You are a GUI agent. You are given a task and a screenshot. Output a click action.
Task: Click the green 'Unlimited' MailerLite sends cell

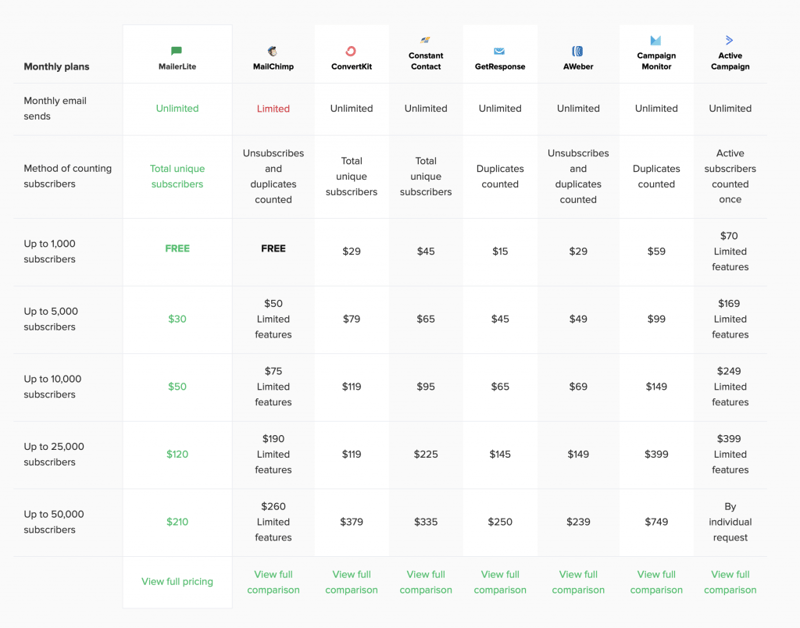pyautogui.click(x=177, y=108)
